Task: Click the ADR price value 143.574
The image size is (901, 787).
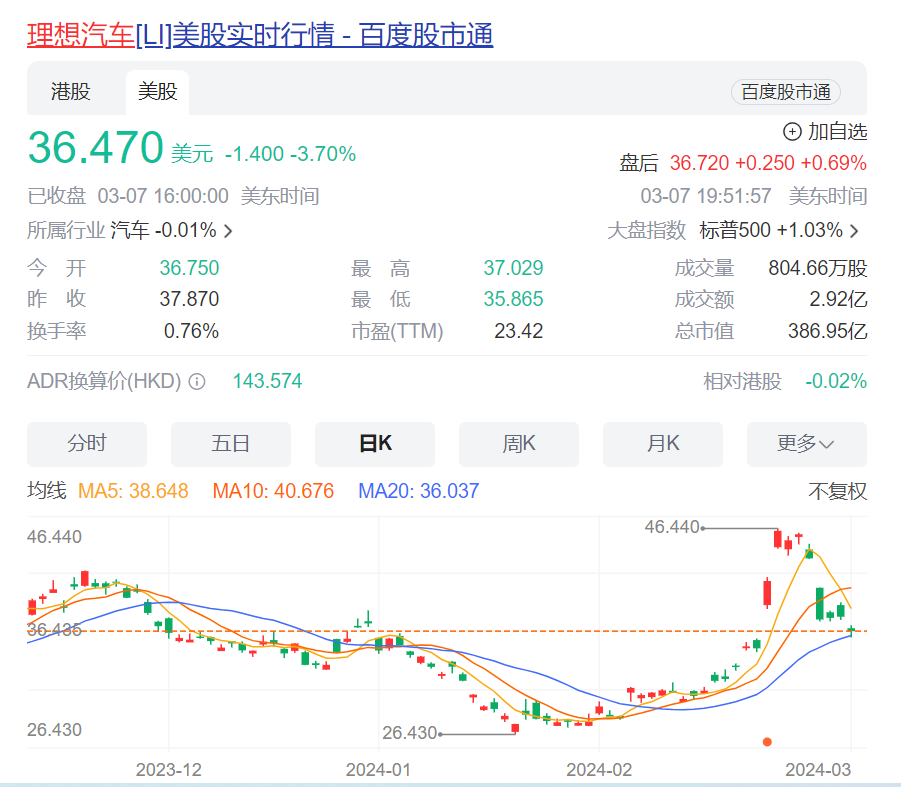Action: [x=267, y=381]
